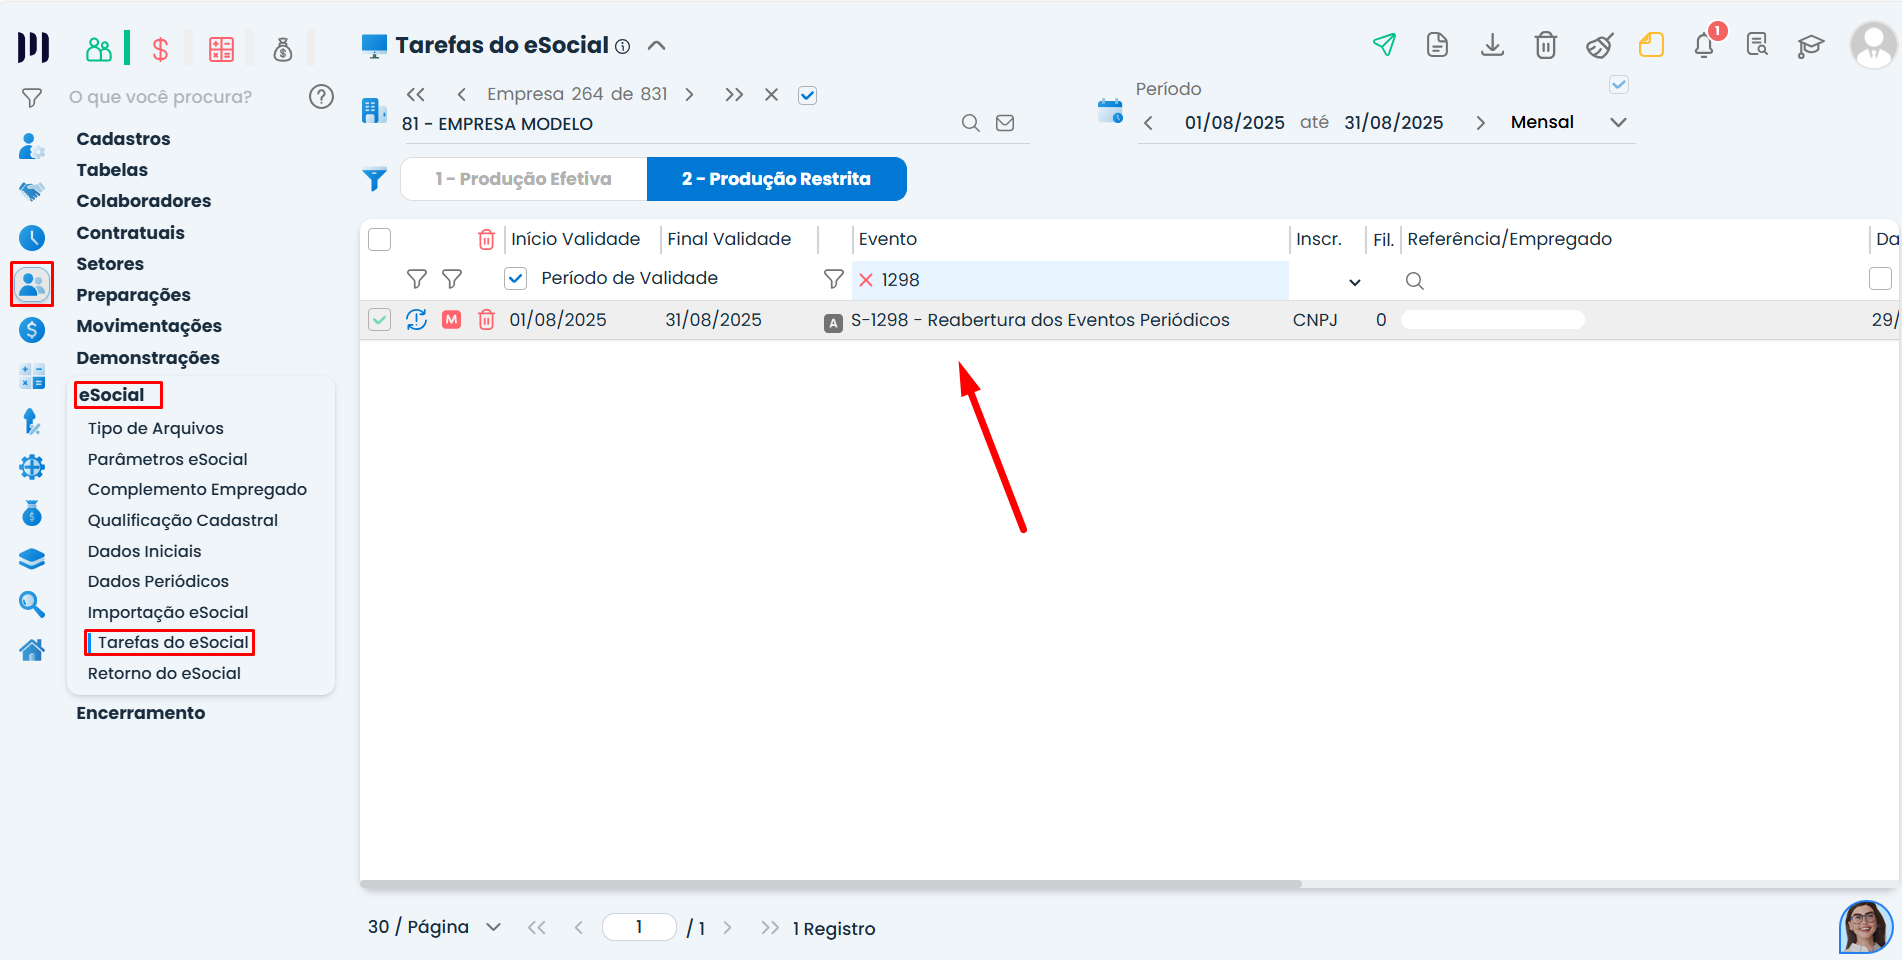The image size is (1902, 960).
Task: Open Parâmetros eSocial submenu item
Action: [x=168, y=459]
